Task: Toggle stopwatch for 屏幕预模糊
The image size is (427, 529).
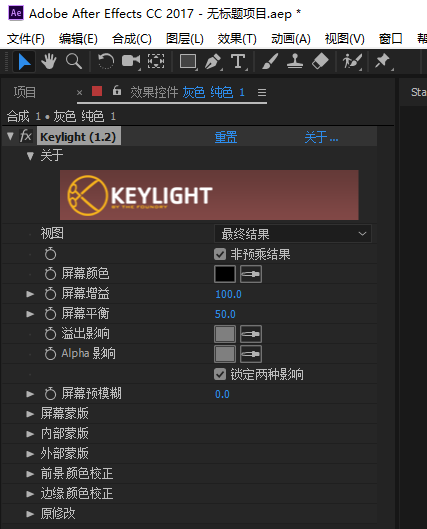Action: 50,393
